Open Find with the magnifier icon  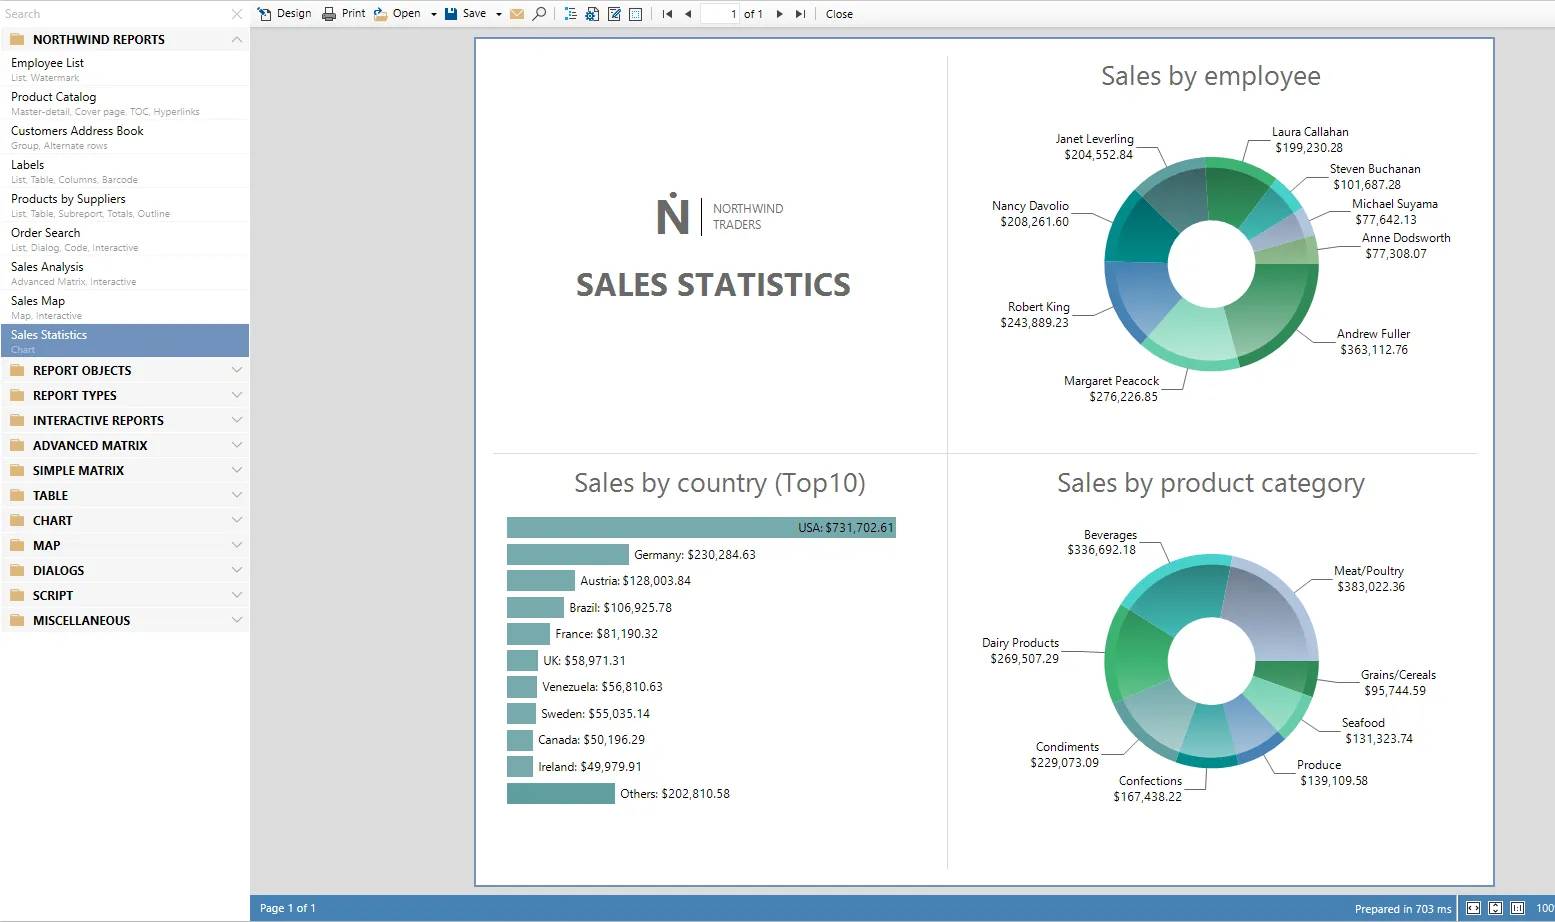[x=539, y=14]
